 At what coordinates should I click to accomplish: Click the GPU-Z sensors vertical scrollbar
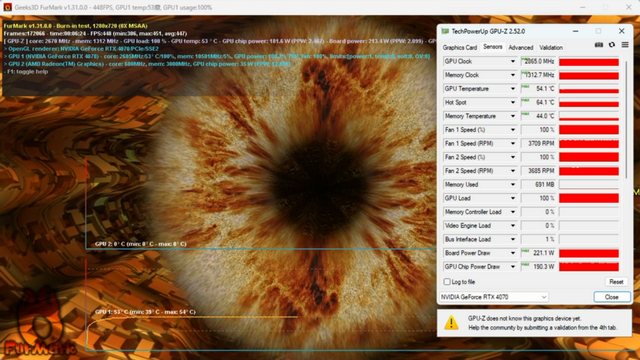tap(626, 119)
